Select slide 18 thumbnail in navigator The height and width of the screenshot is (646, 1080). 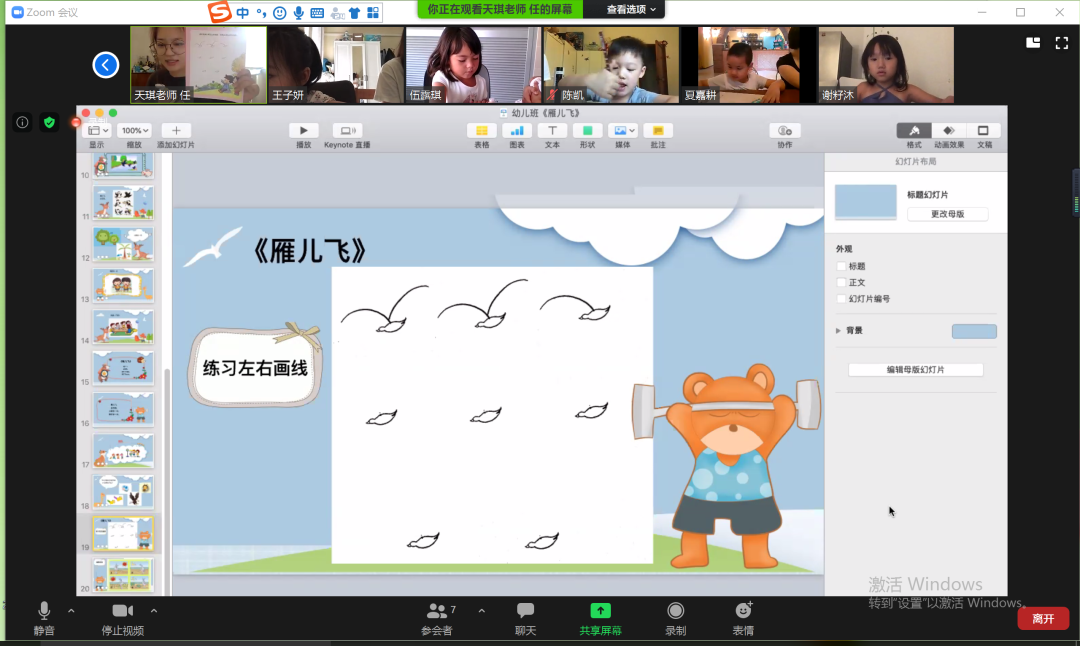[x=123, y=492]
